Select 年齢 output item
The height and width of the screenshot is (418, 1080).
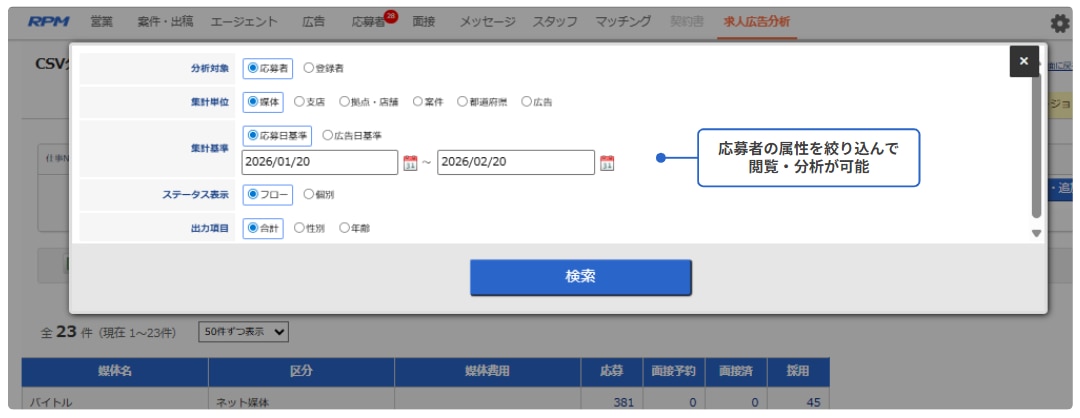355,228
